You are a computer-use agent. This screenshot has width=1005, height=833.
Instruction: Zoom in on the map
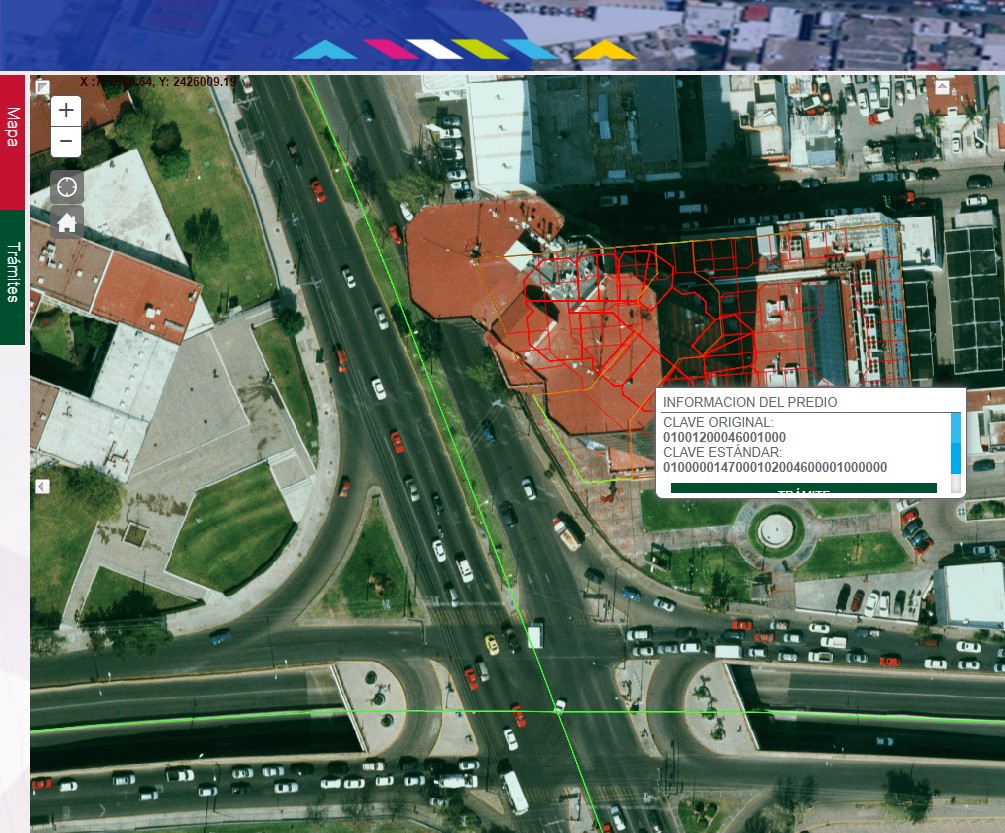tap(66, 110)
